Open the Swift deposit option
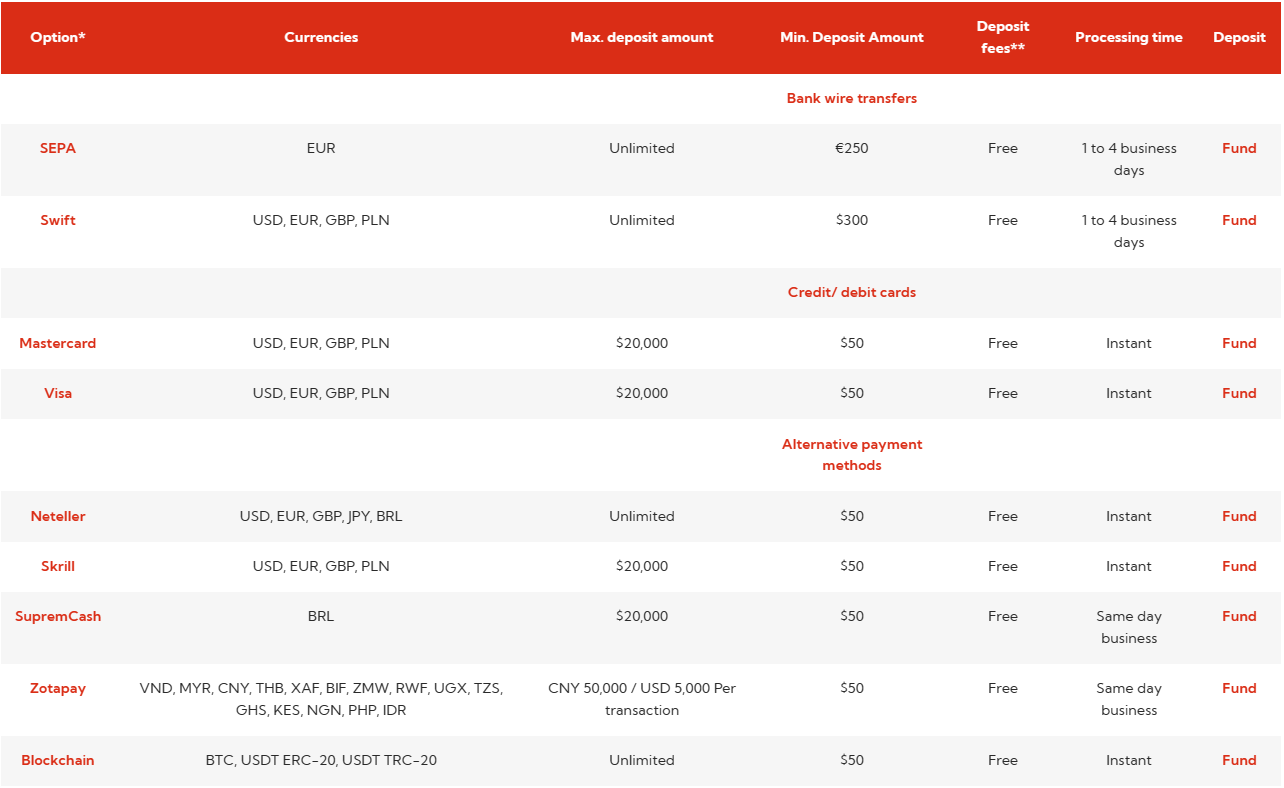 tap(58, 220)
